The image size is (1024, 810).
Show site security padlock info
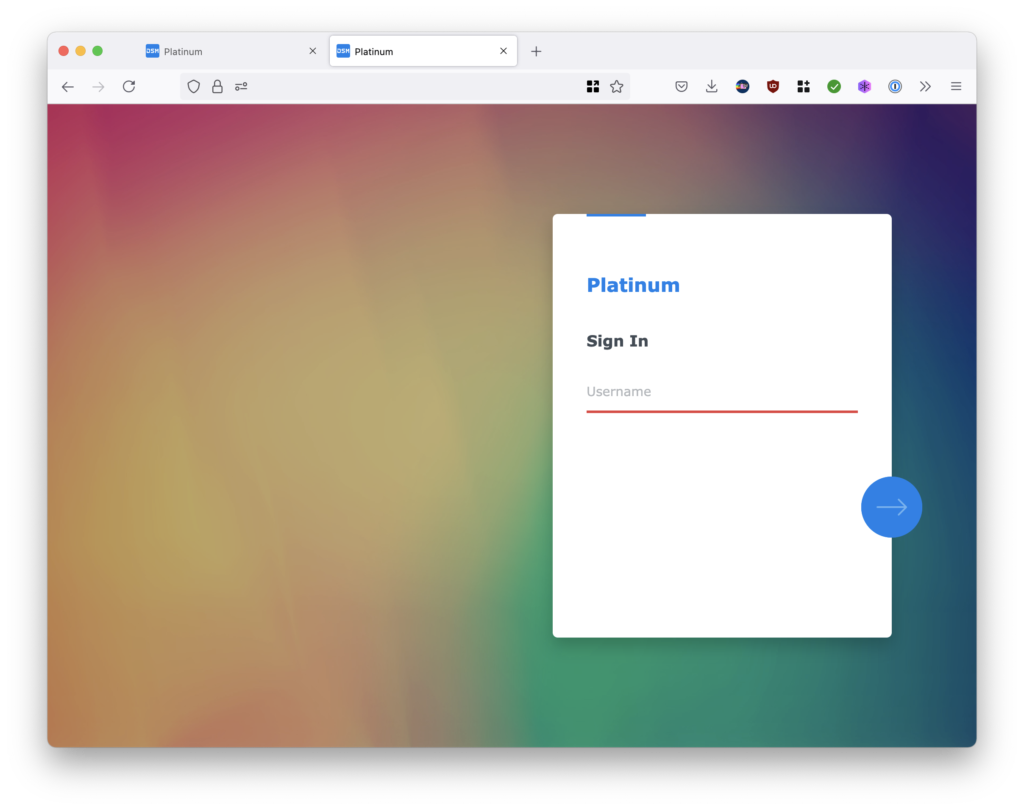(217, 86)
